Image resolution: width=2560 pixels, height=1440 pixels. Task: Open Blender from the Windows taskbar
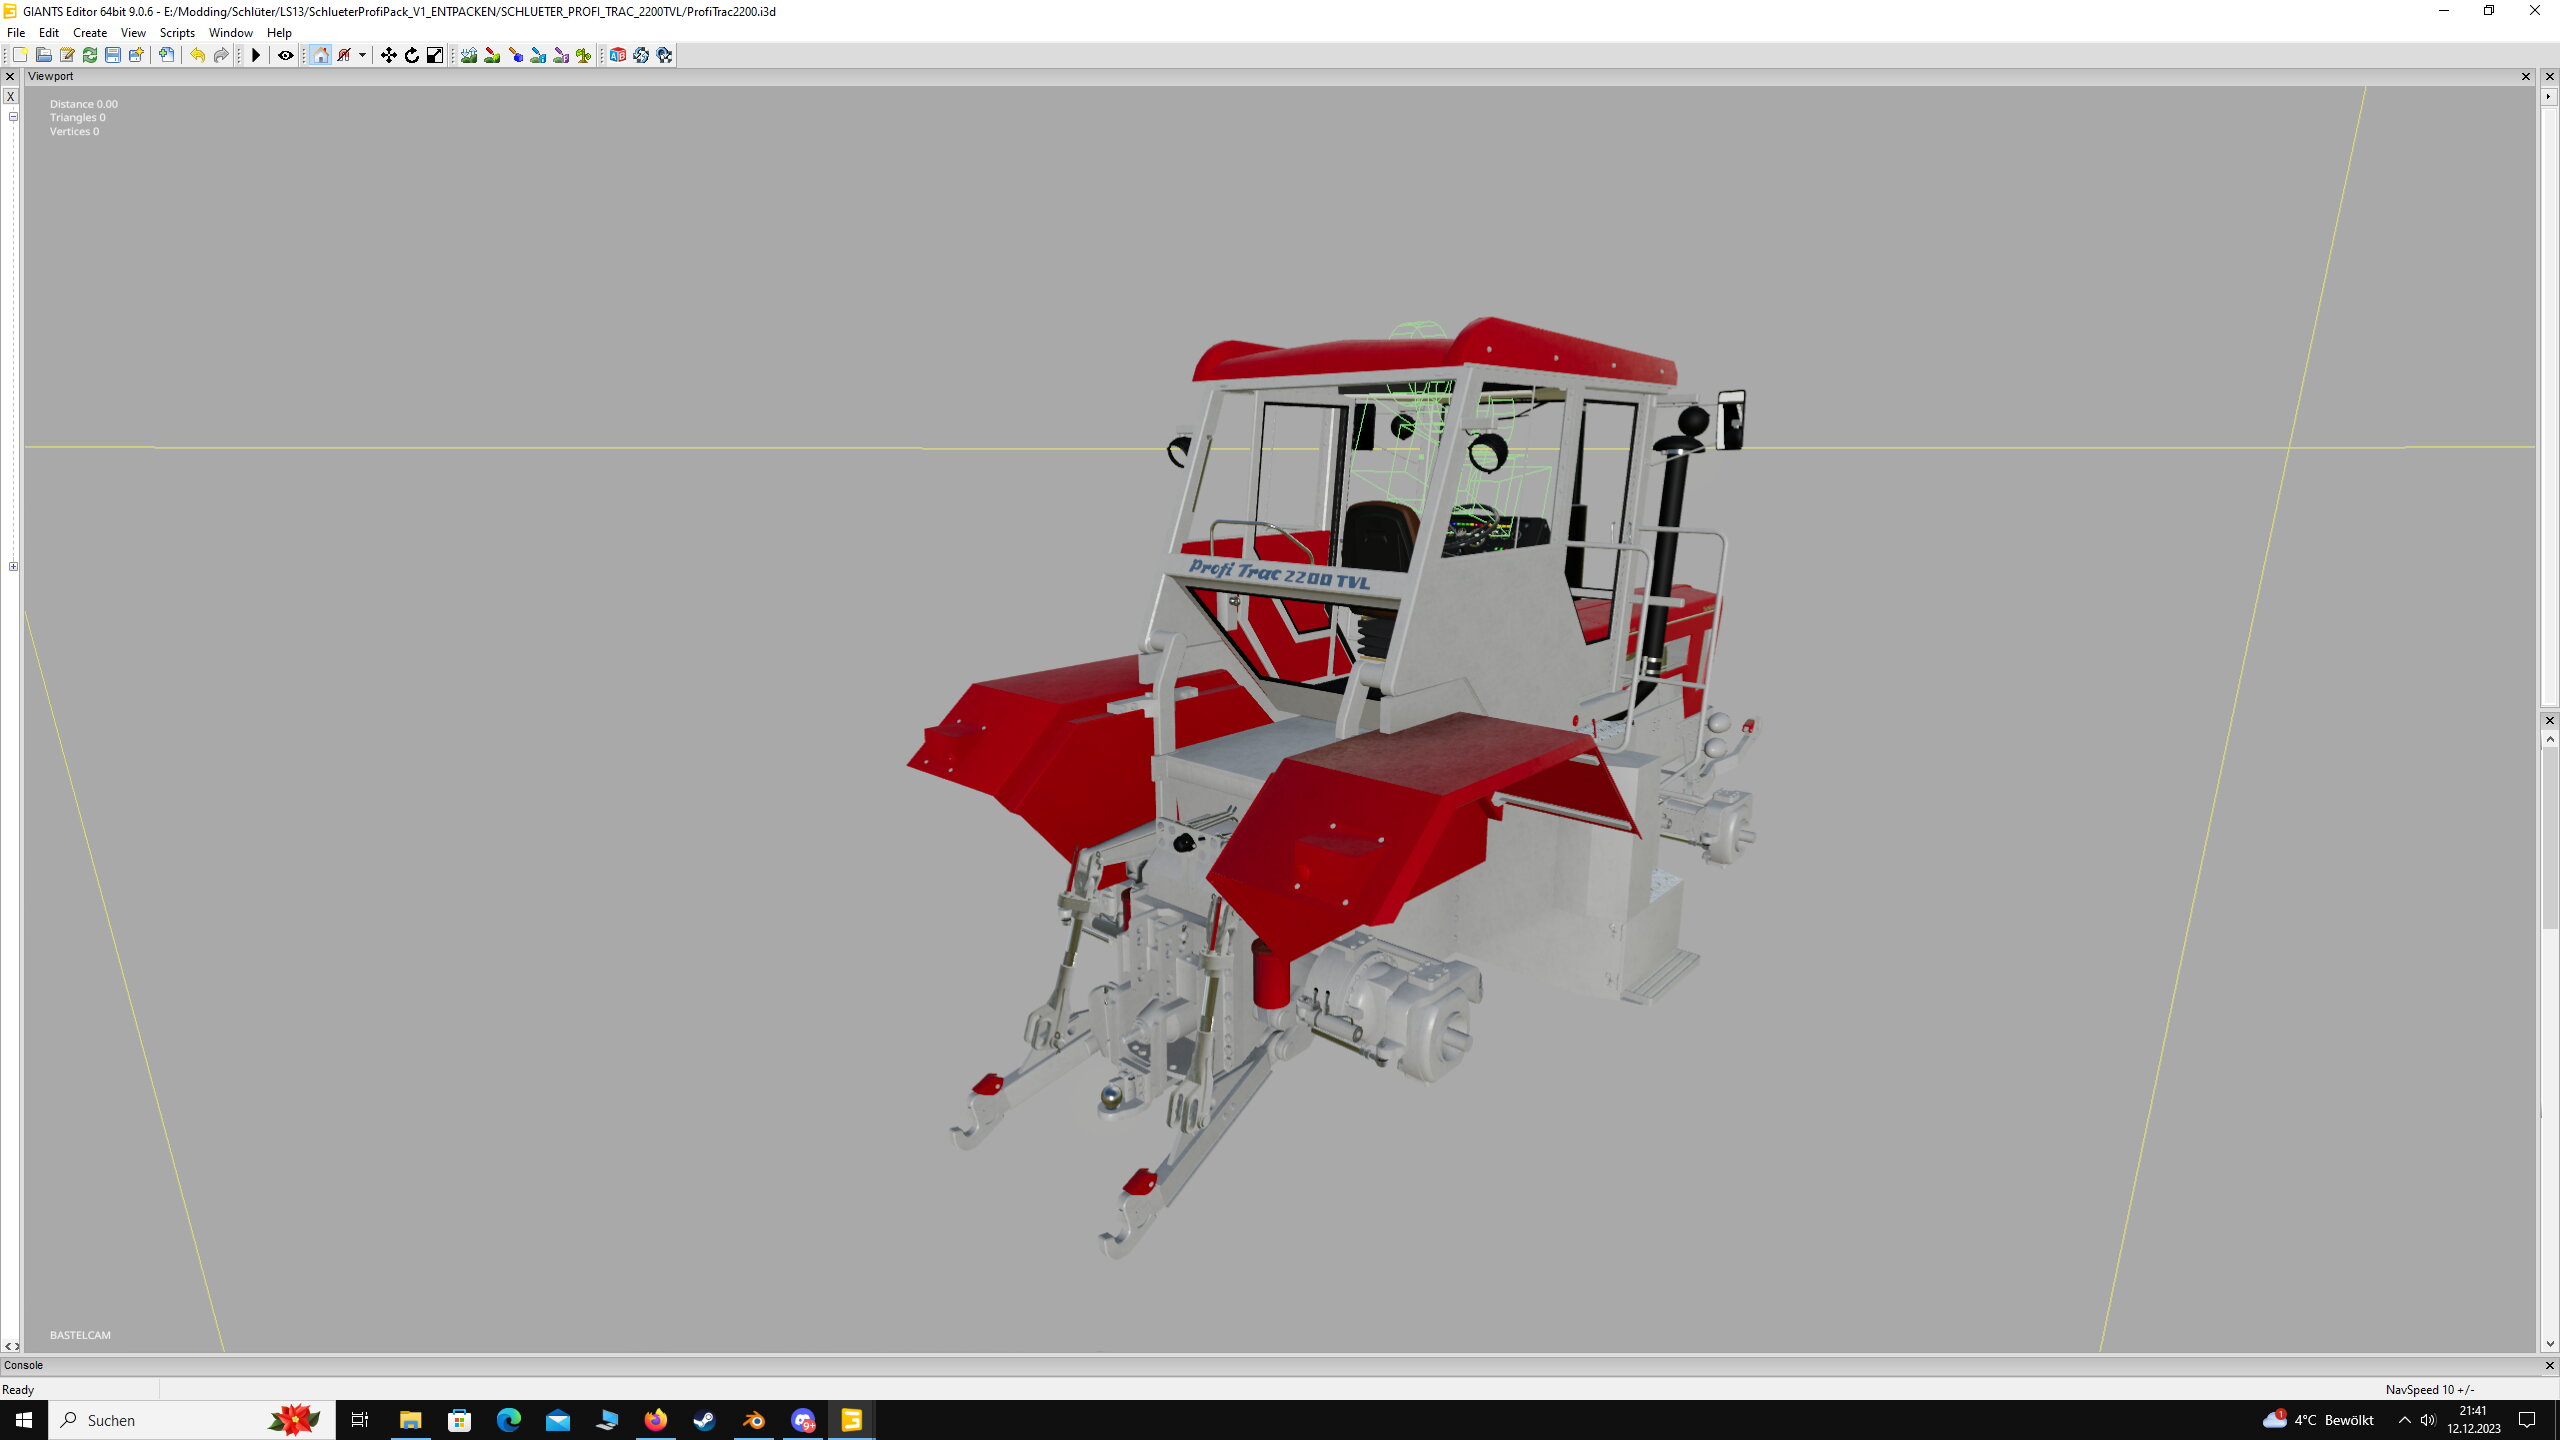pyautogui.click(x=753, y=1420)
